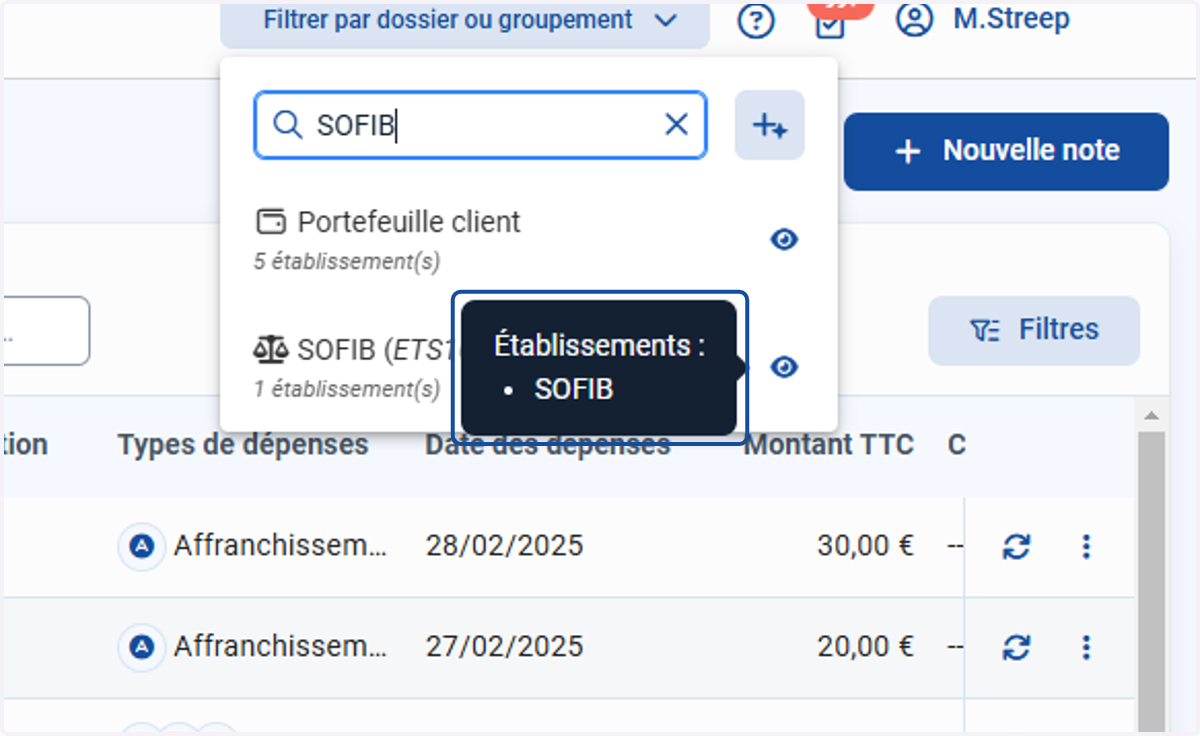1200x736 pixels.
Task: Select the 27/02/2025 date cell
Action: 504,647
